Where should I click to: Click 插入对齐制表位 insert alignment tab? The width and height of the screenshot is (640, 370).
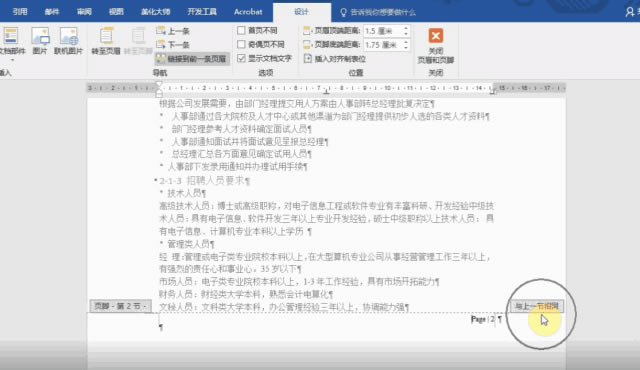(335, 59)
